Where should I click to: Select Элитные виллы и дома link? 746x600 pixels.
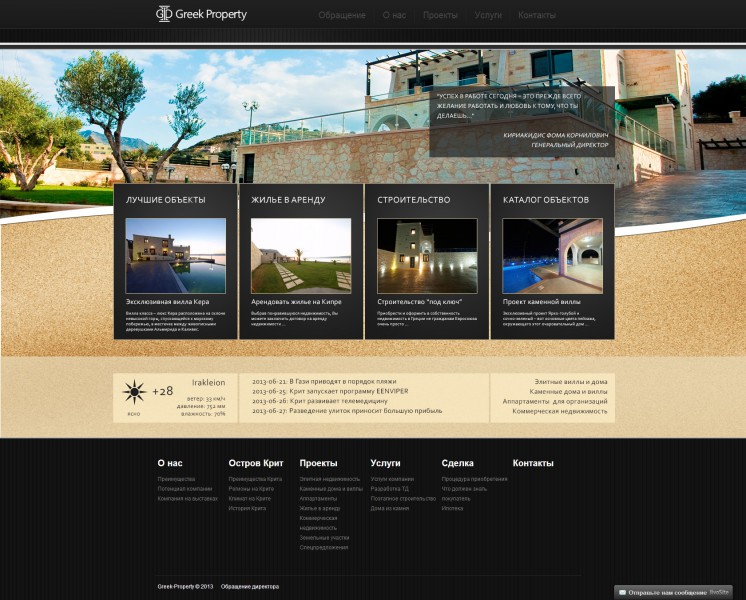[570, 382]
